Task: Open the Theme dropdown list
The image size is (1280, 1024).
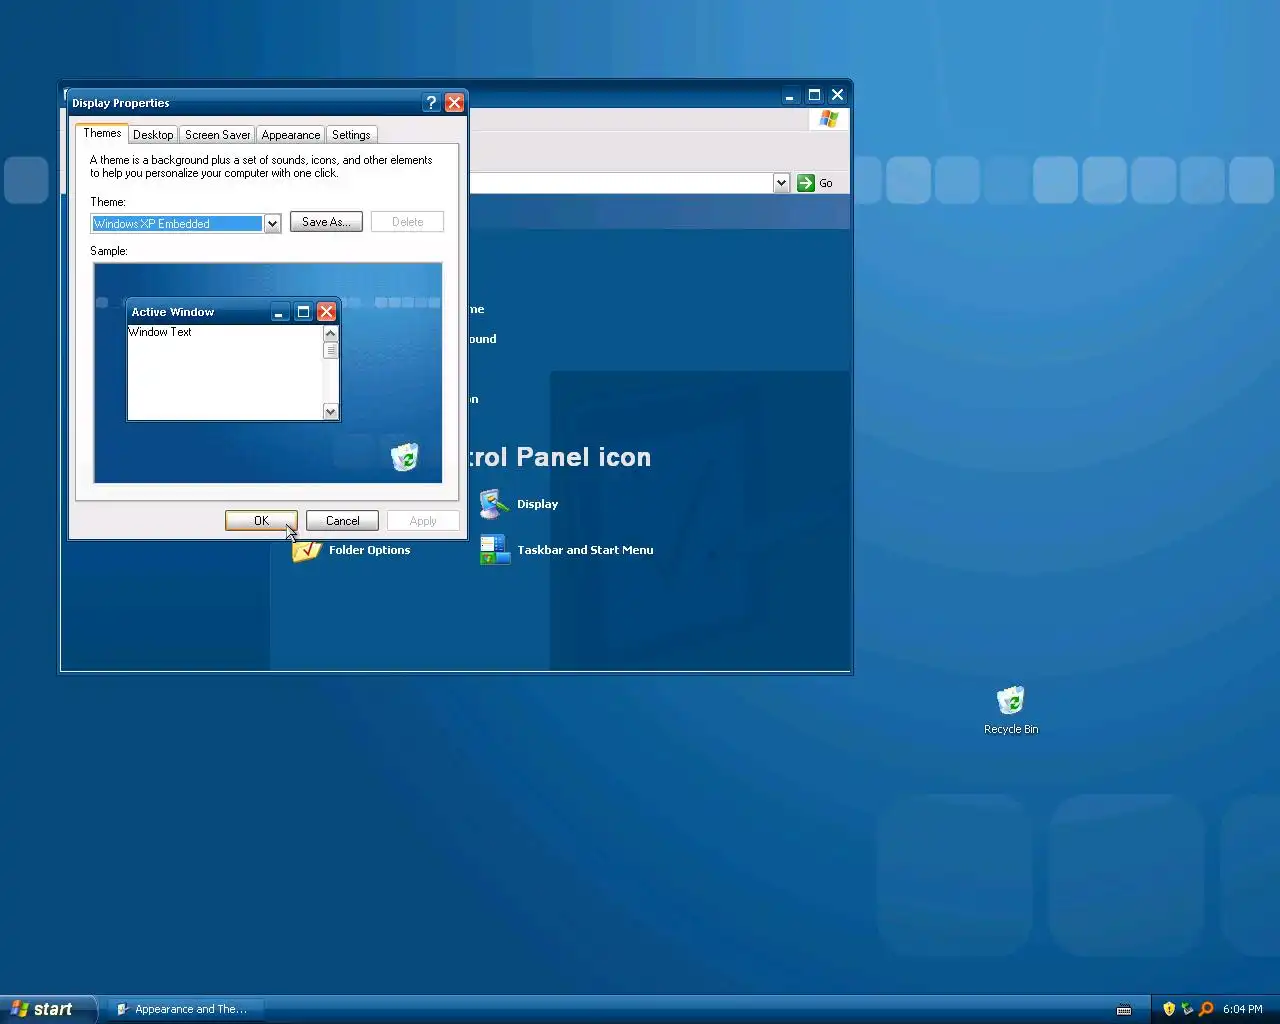Action: coord(272,224)
